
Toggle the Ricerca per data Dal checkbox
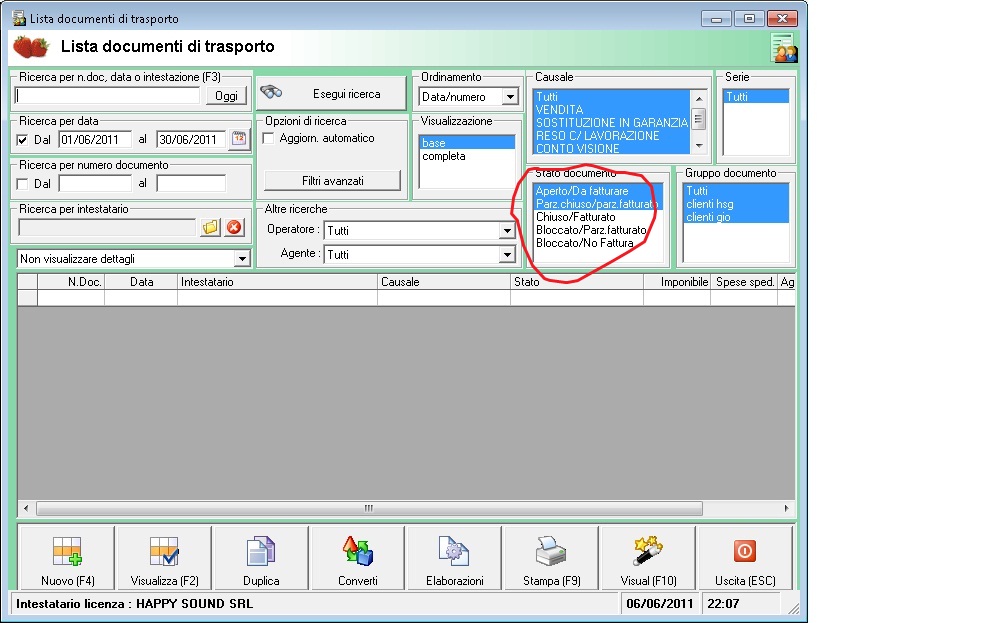coord(22,140)
